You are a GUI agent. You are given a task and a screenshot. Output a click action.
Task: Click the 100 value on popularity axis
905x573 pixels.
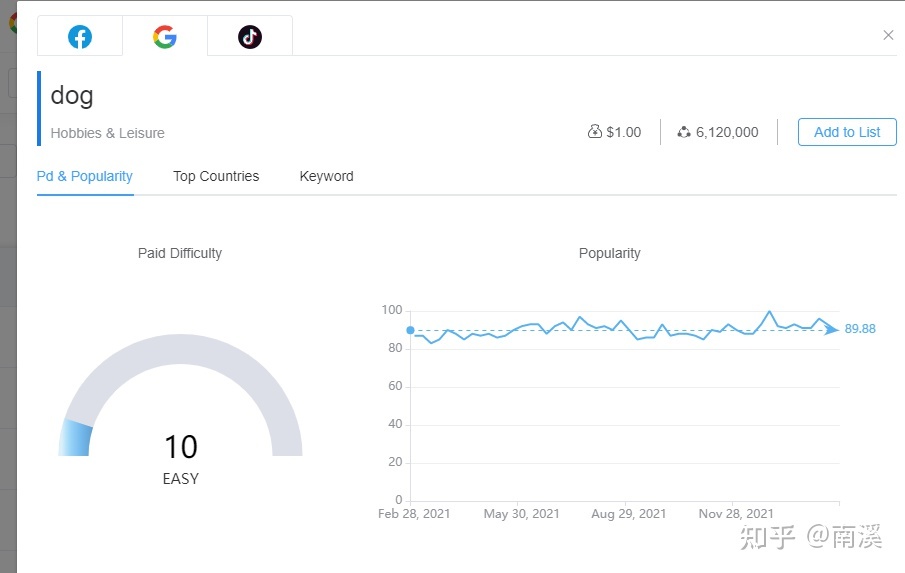[x=392, y=310]
